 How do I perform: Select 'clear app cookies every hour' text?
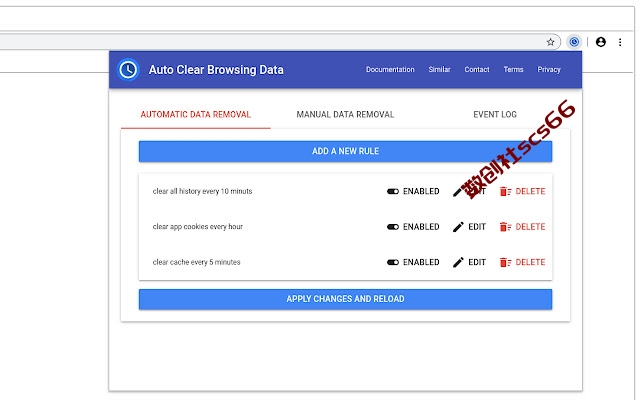click(198, 227)
